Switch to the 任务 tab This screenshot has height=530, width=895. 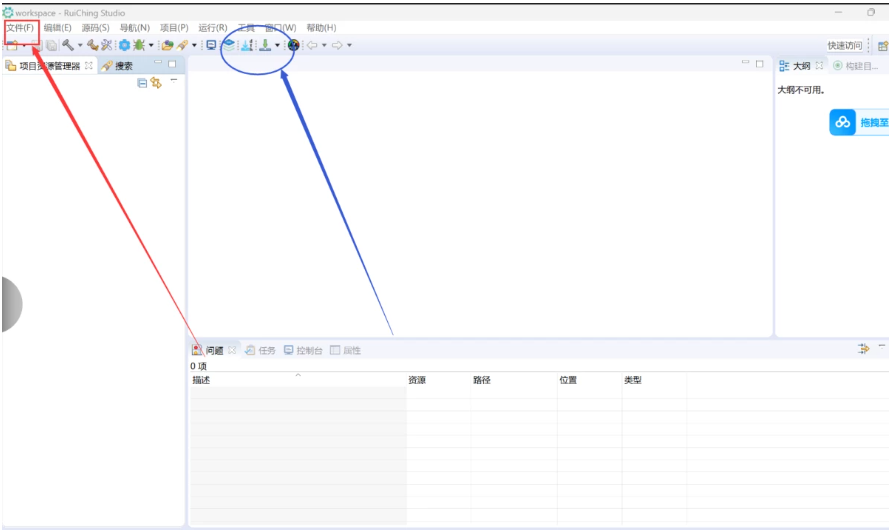260,350
